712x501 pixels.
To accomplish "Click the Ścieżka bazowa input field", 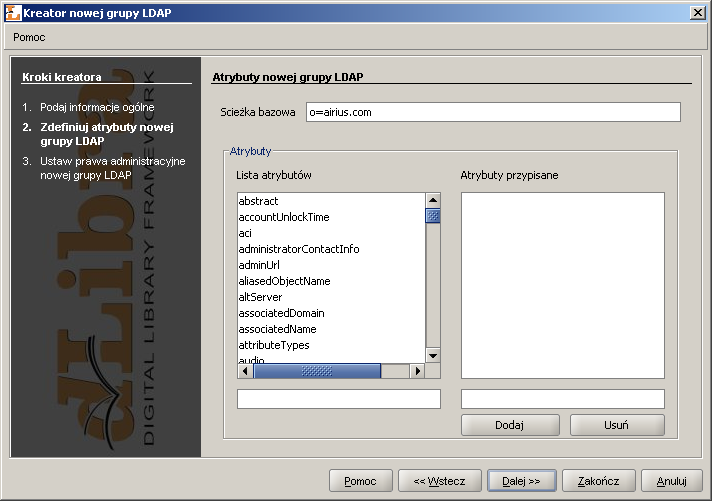I will tap(492, 112).
